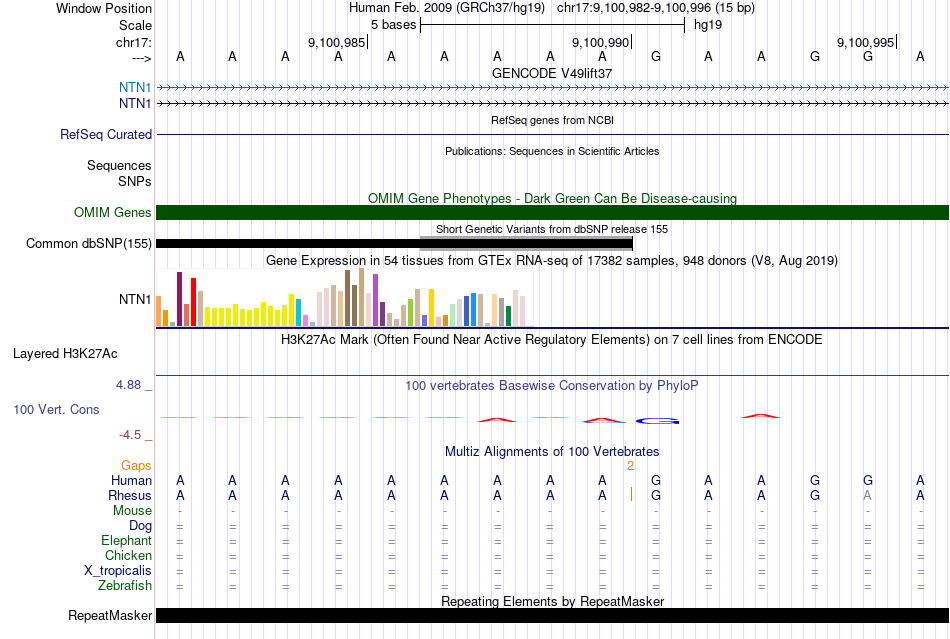Select the Rhesus species label
950x639 pixels.
[130, 495]
